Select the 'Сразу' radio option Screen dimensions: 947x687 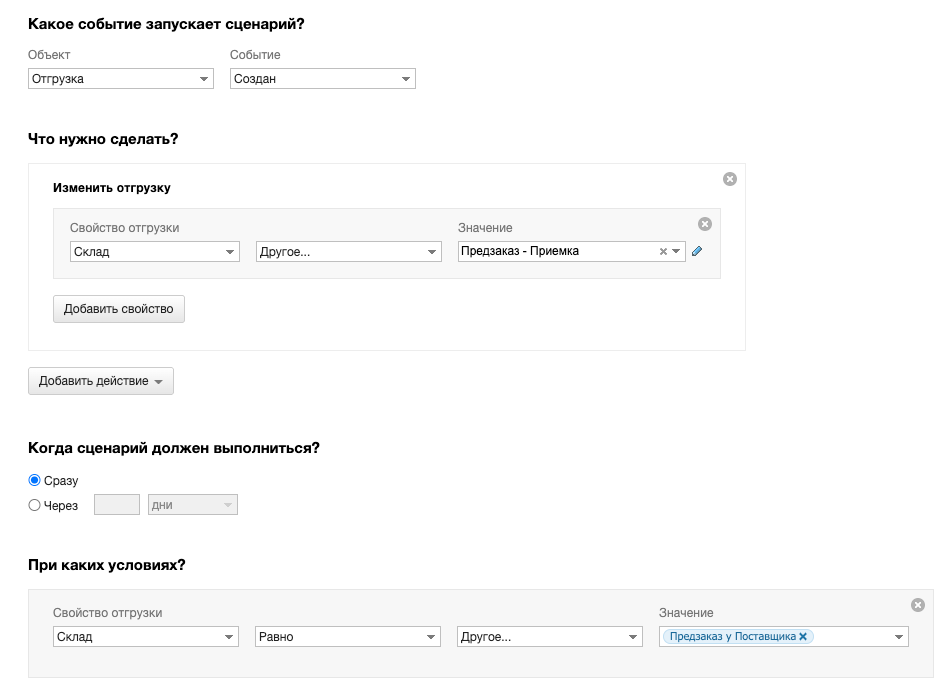35,481
